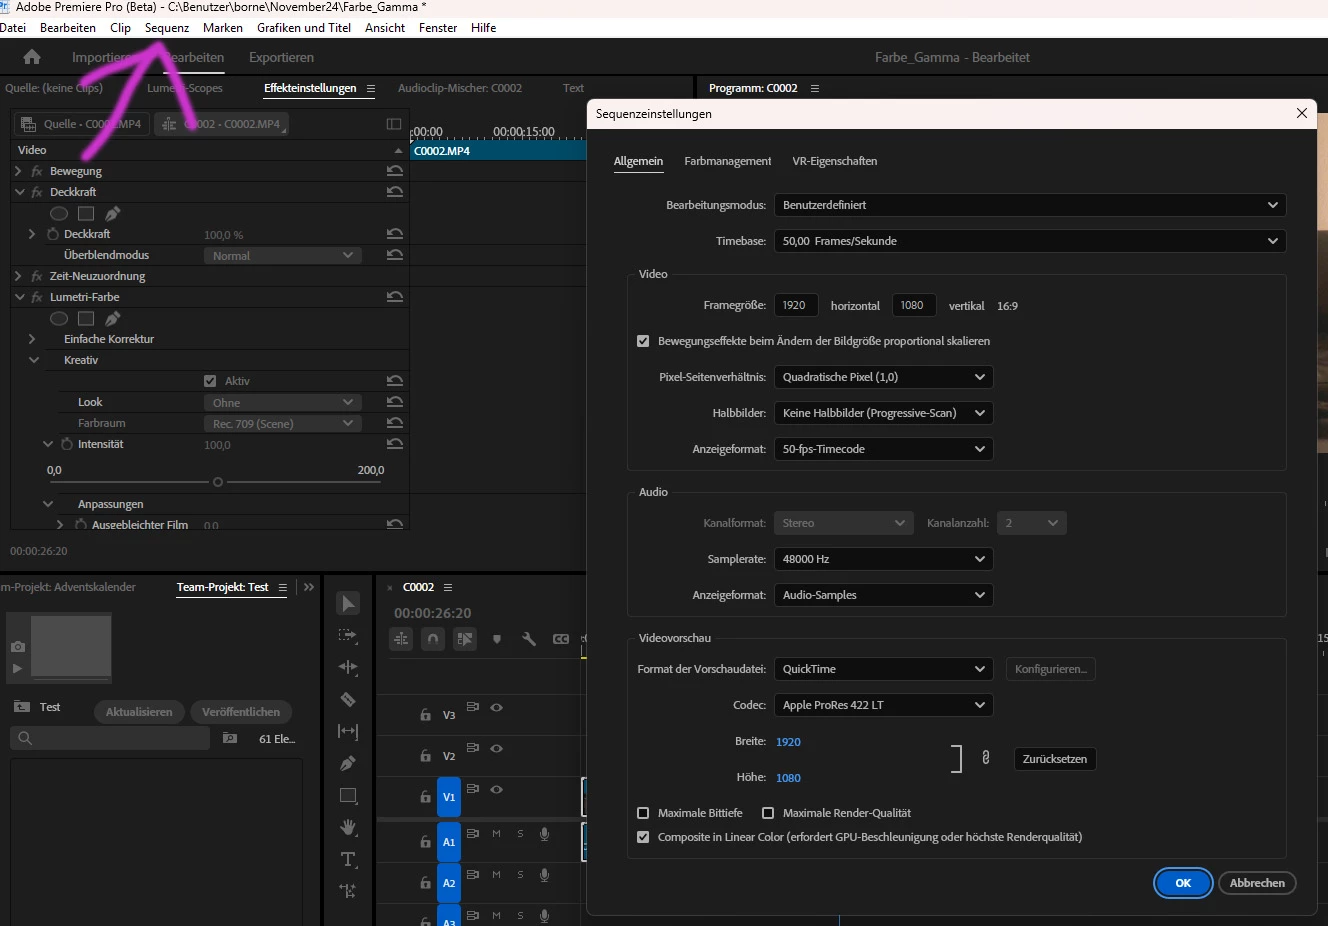Solo audio track A2
Screen dimensions: 1328x926
(520, 875)
